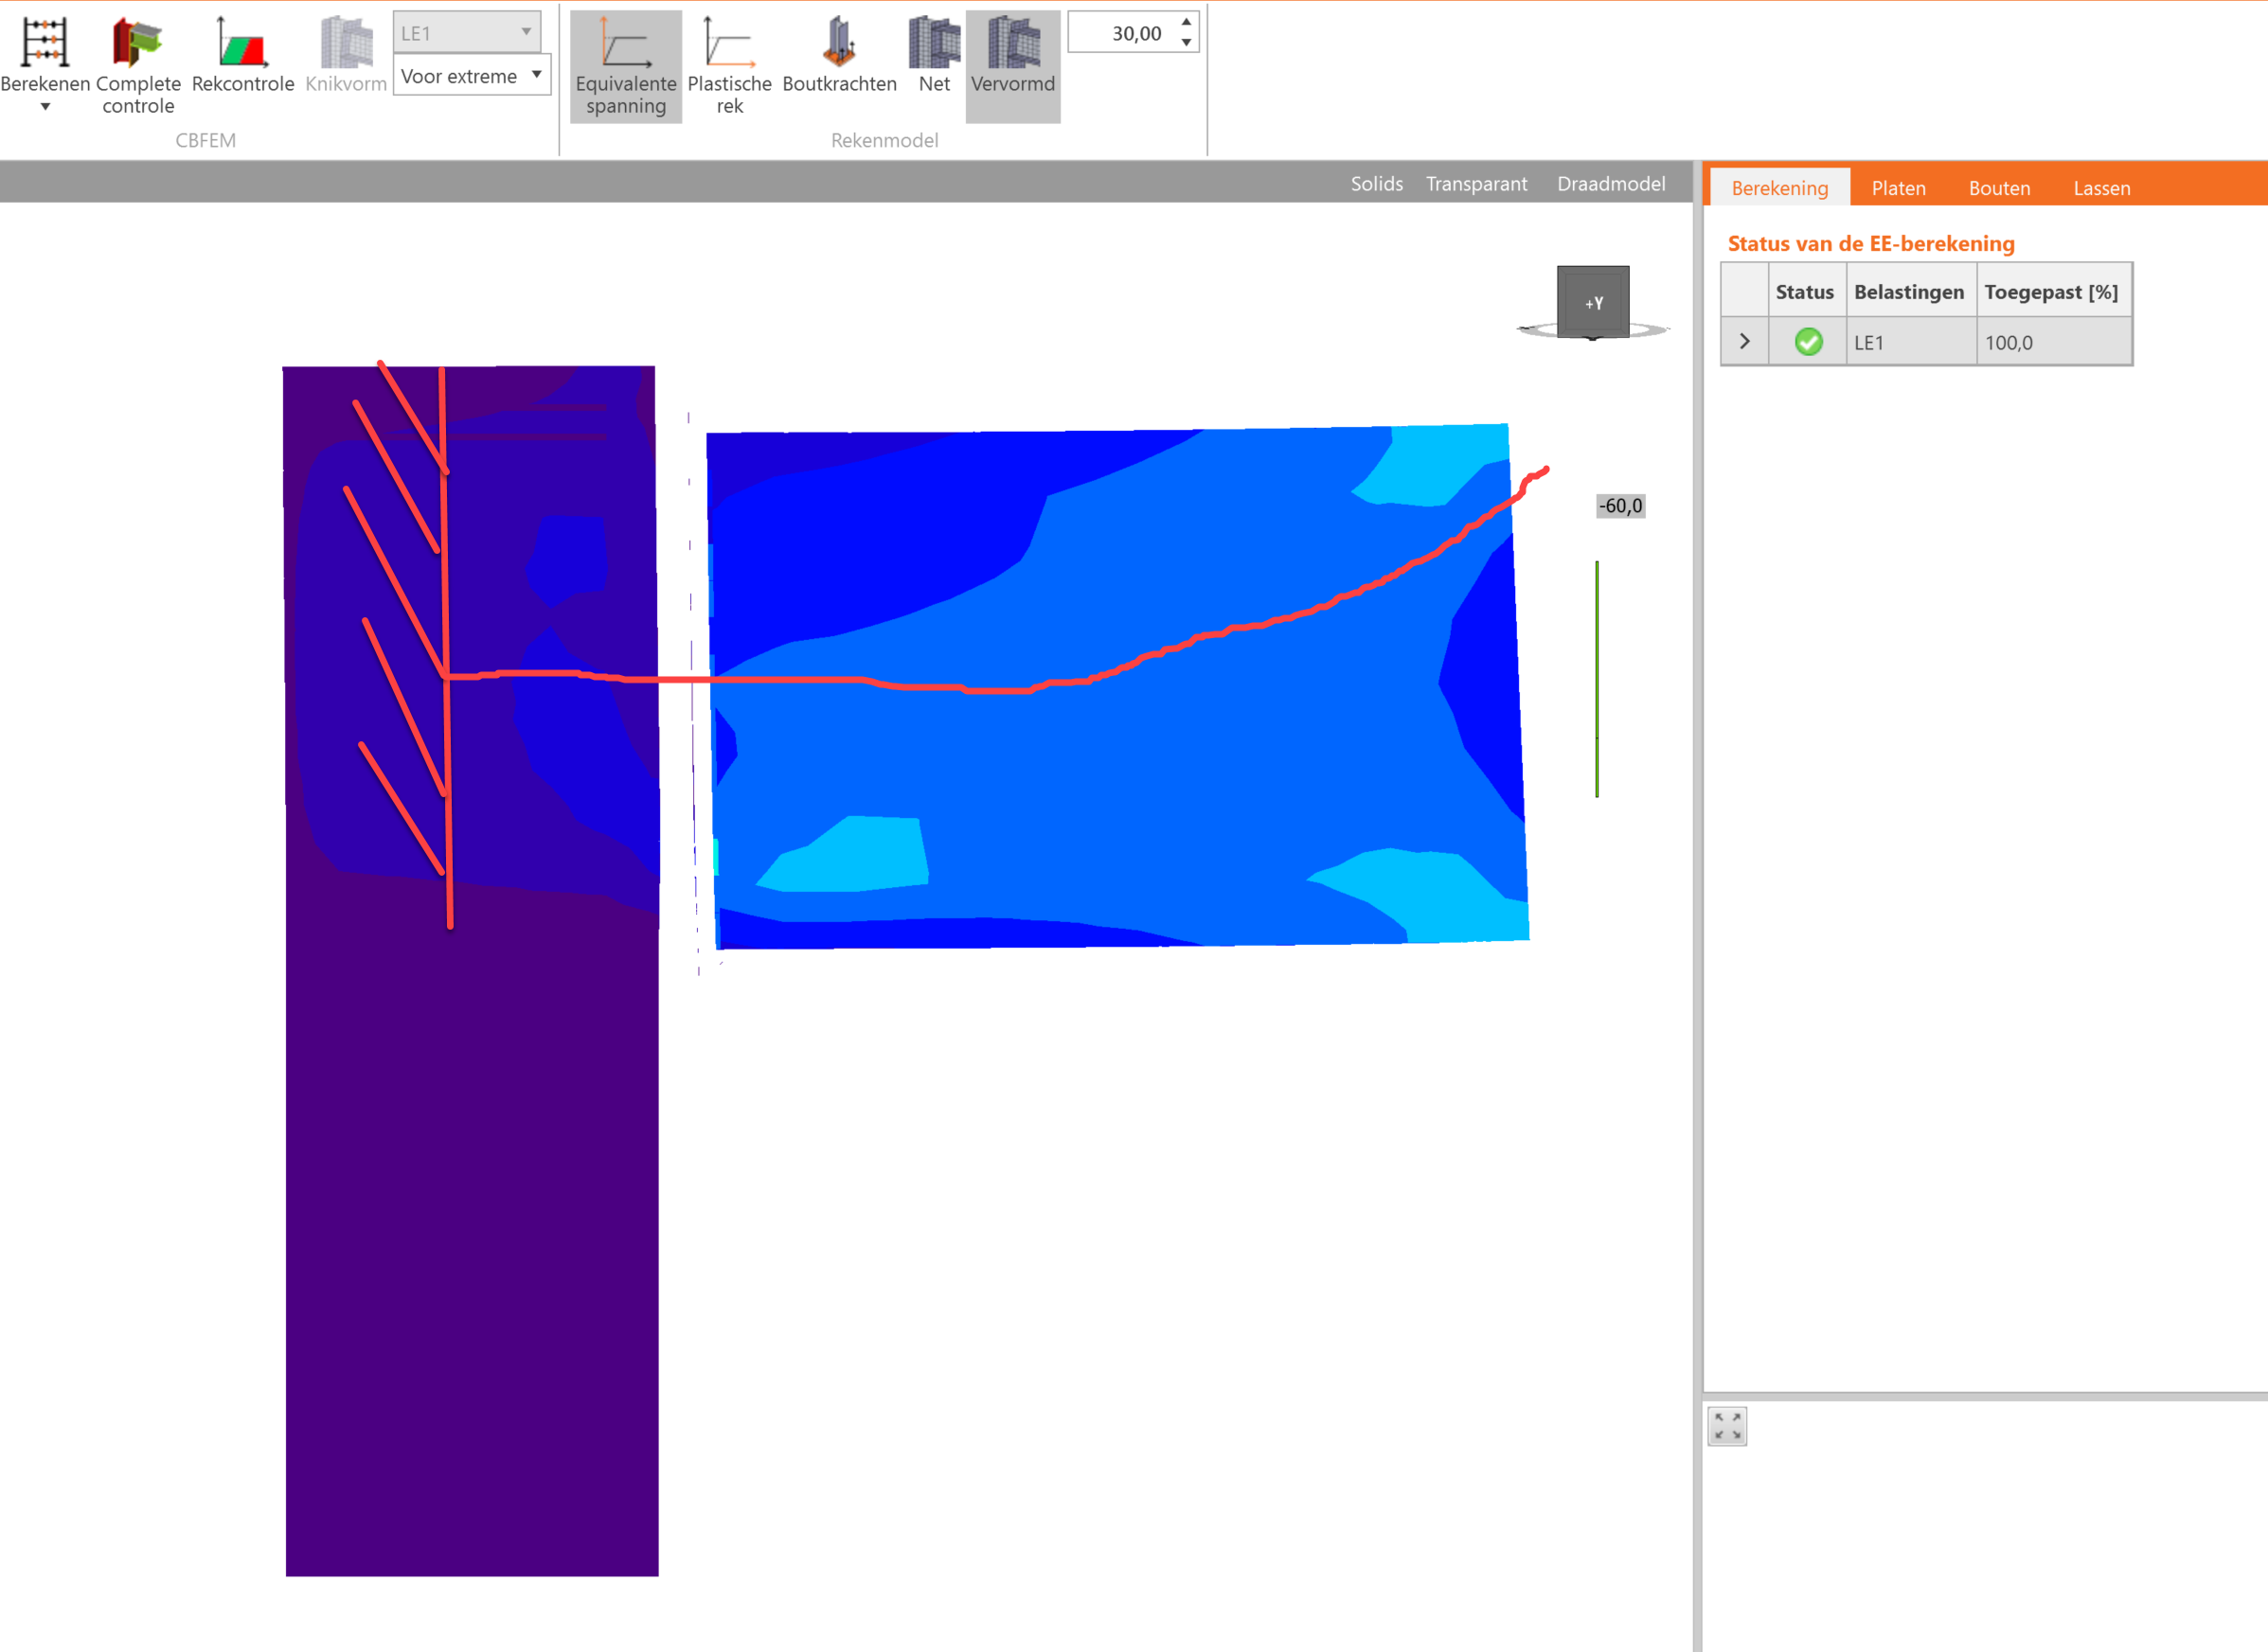This screenshot has width=2268, height=1652.
Task: Switch to the Platen tab
Action: [1898, 188]
